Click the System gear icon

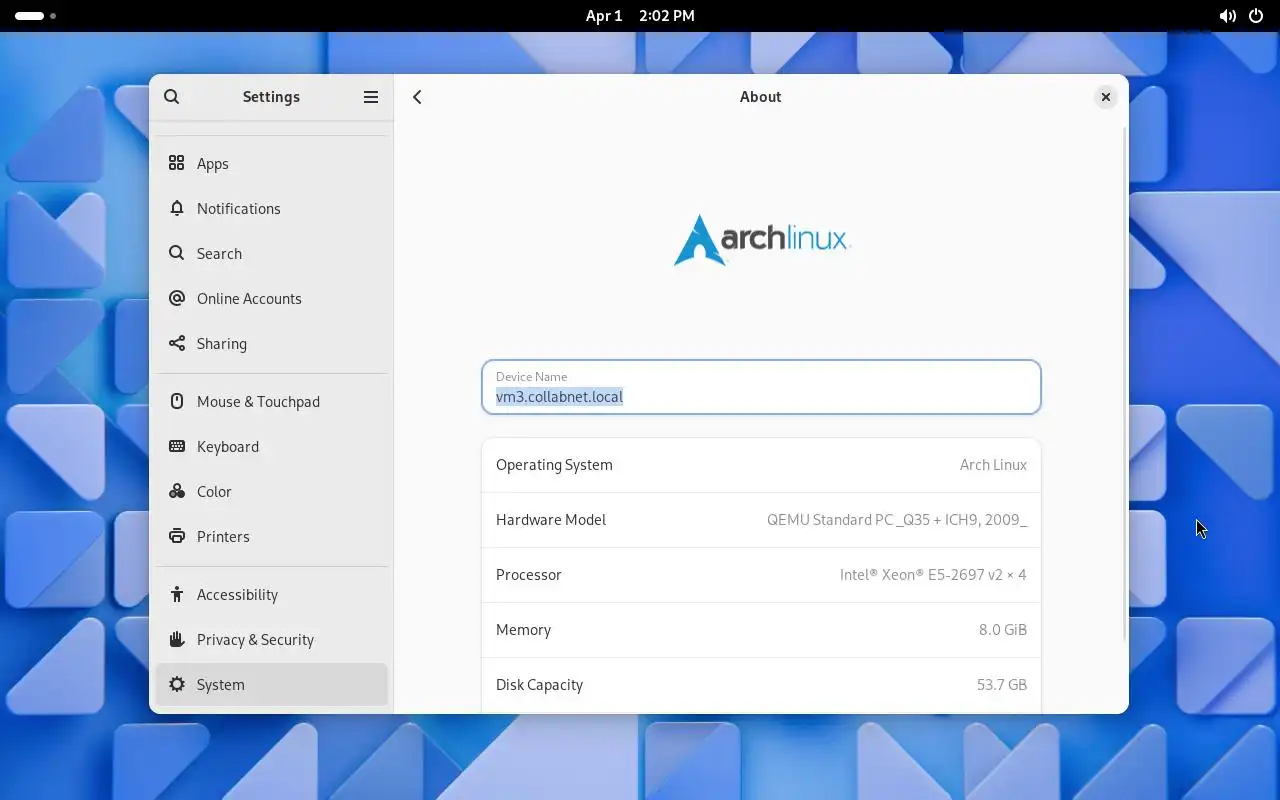tap(177, 684)
